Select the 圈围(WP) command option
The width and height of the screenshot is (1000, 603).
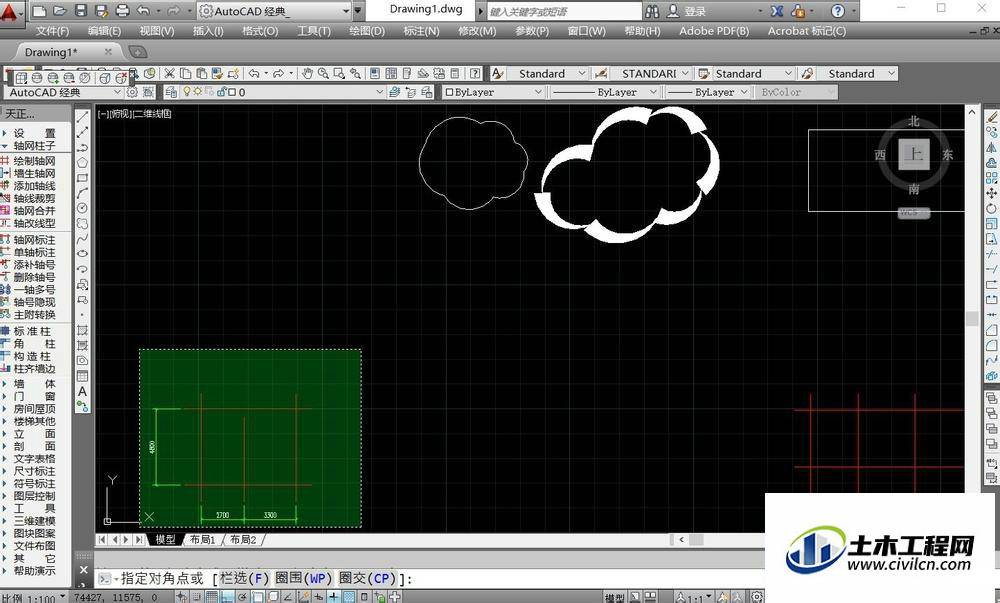pos(304,579)
